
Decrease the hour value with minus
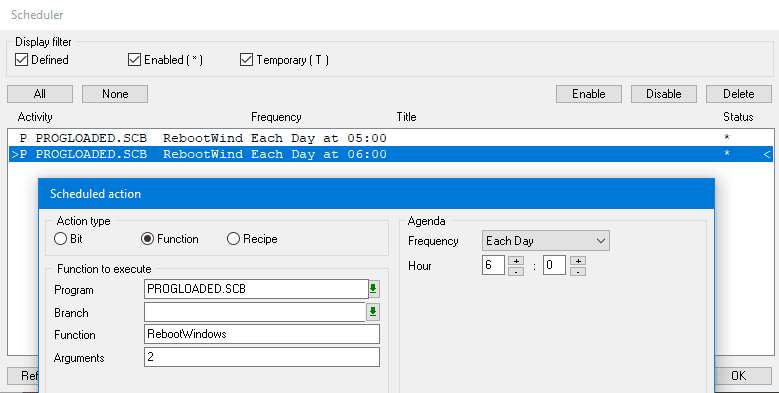point(516,271)
